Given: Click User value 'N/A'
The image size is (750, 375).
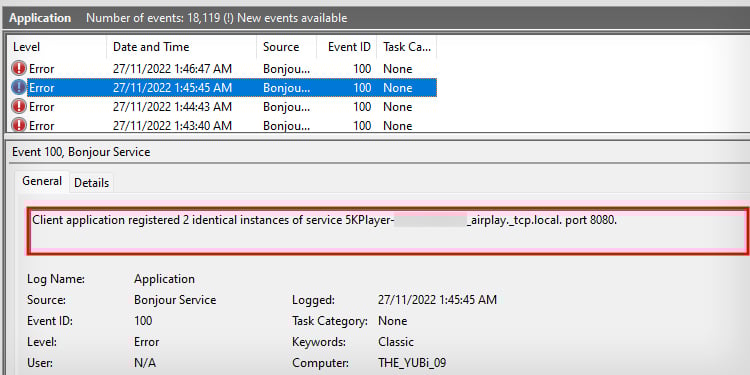Looking at the screenshot, I should (145, 363).
